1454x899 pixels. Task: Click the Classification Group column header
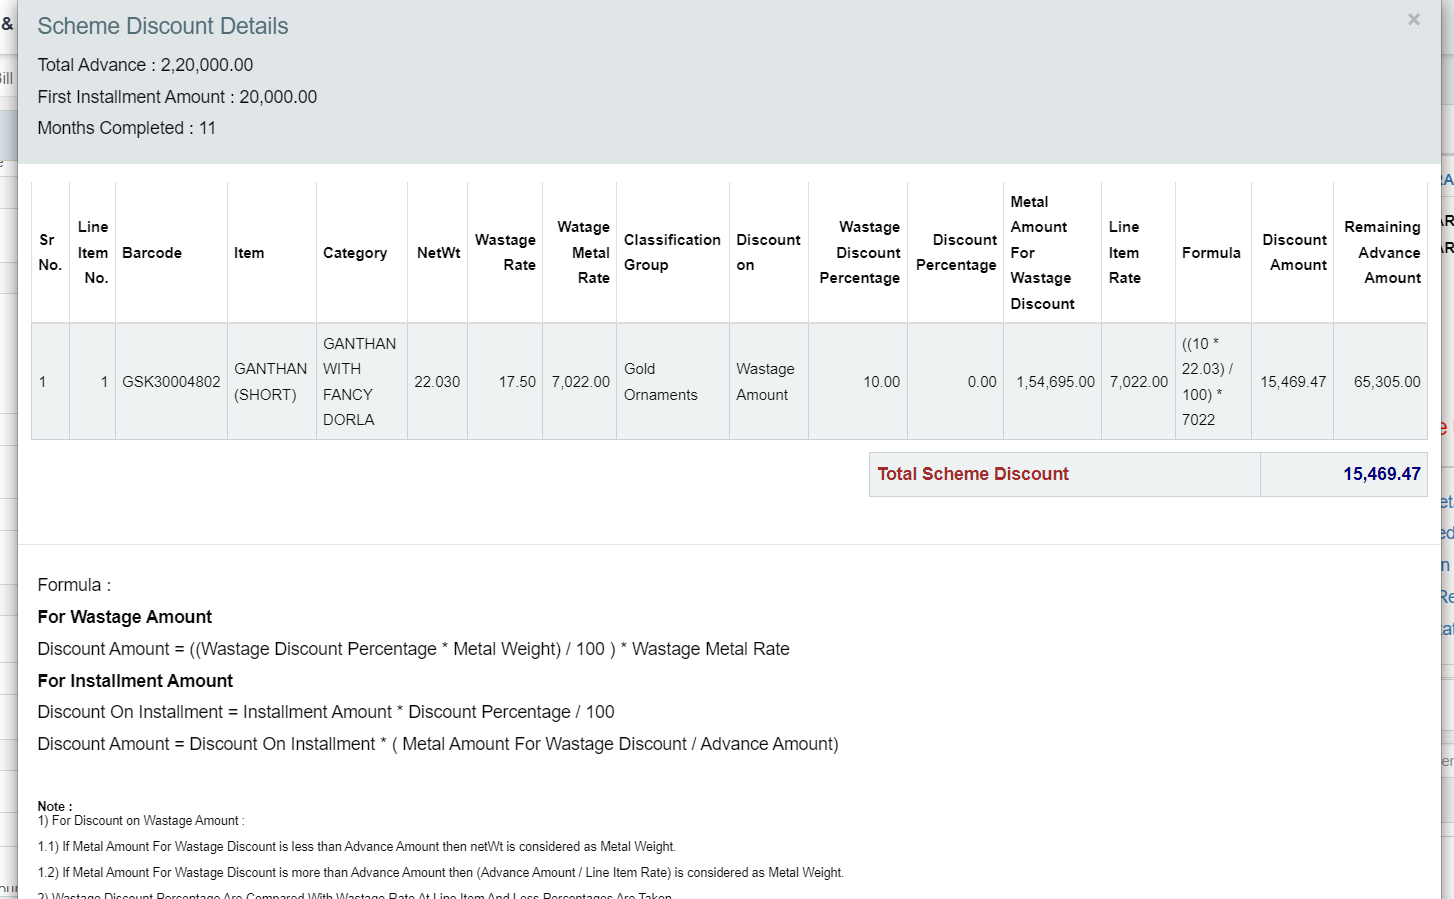672,253
